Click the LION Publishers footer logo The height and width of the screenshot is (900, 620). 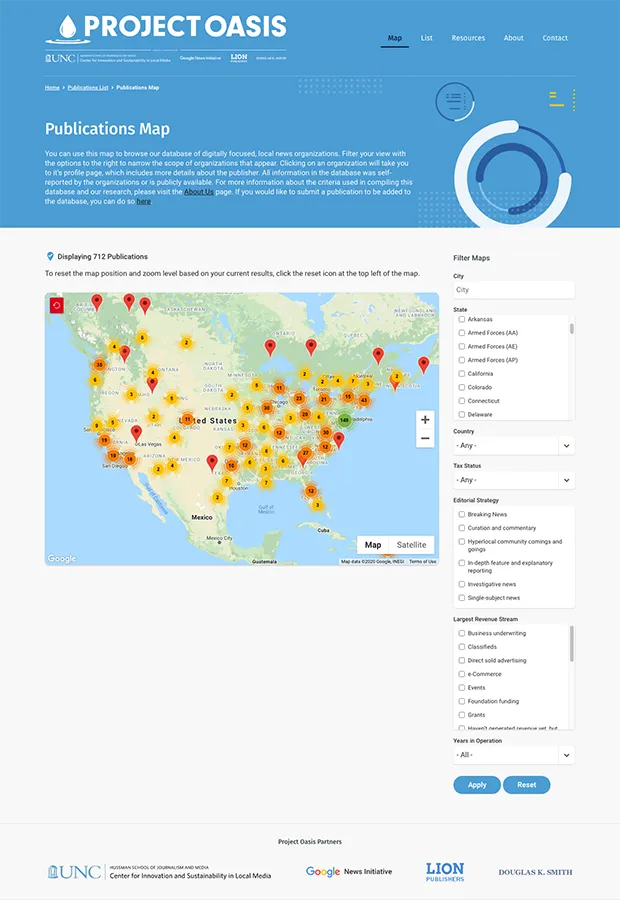pyautogui.click(x=445, y=871)
